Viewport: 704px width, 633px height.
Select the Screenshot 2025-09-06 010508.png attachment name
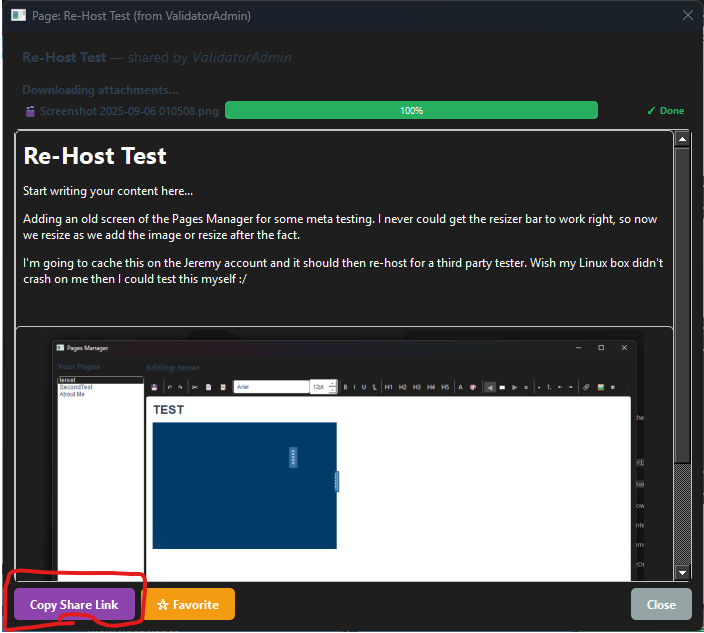pyautogui.click(x=129, y=111)
